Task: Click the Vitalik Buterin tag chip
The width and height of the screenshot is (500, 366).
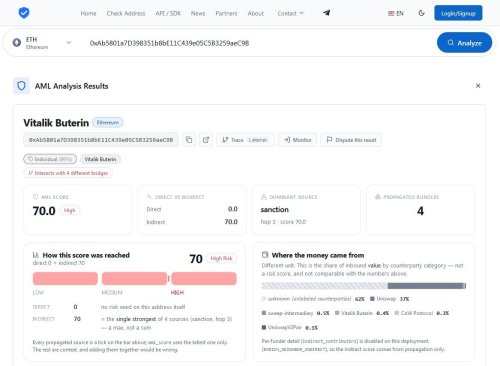Action: point(100,159)
